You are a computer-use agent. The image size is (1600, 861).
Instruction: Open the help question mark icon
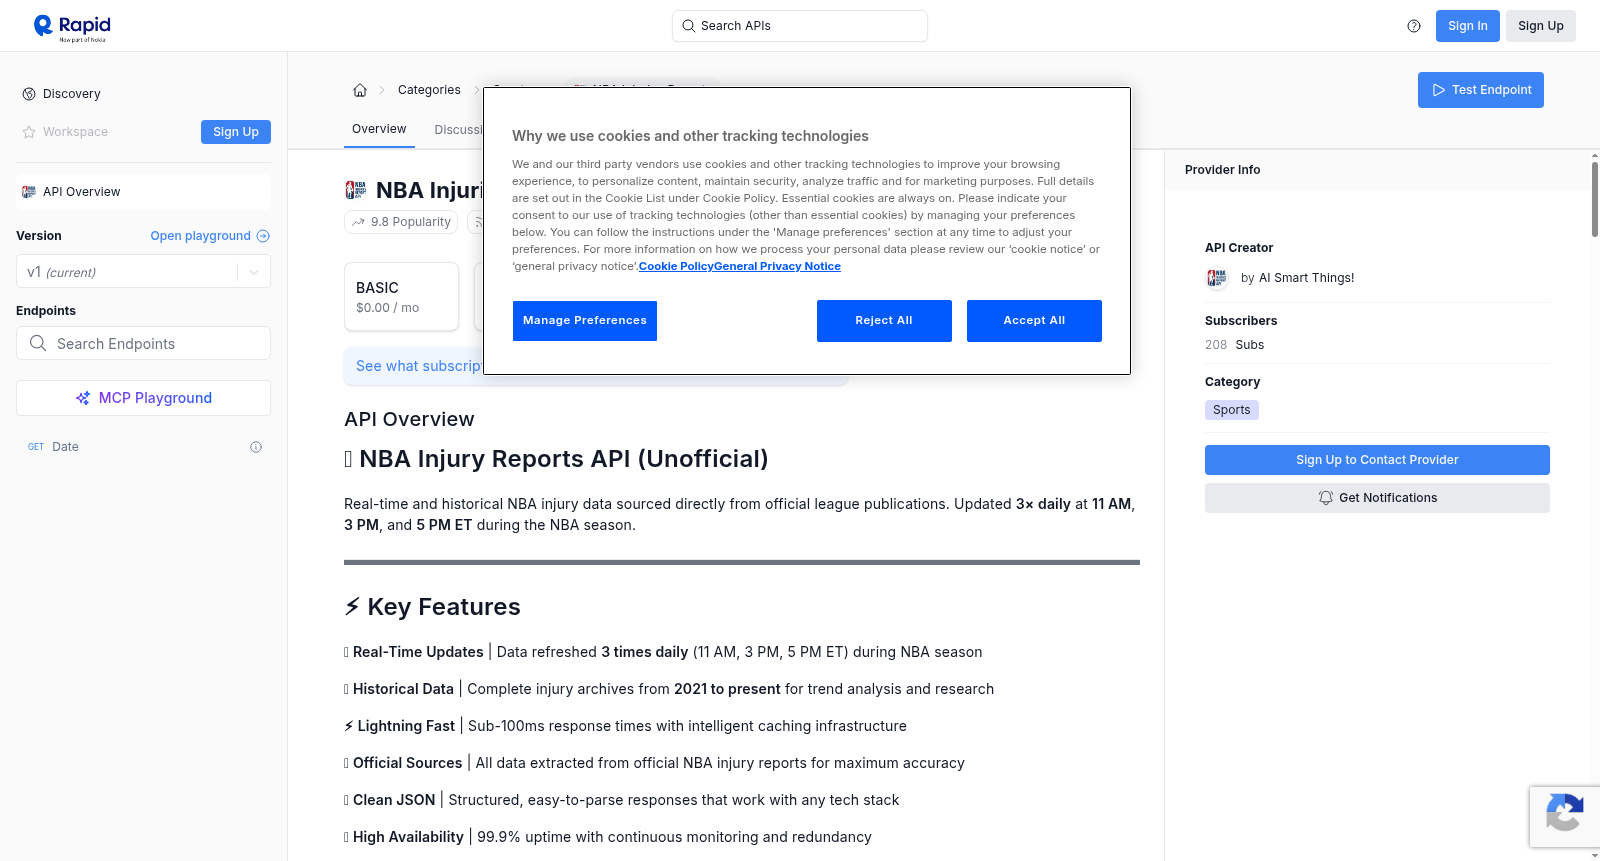(1414, 26)
